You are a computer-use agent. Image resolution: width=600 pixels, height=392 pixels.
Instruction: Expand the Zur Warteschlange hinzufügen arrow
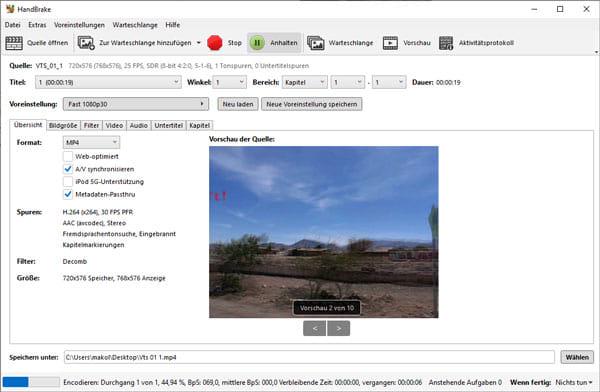pyautogui.click(x=199, y=42)
